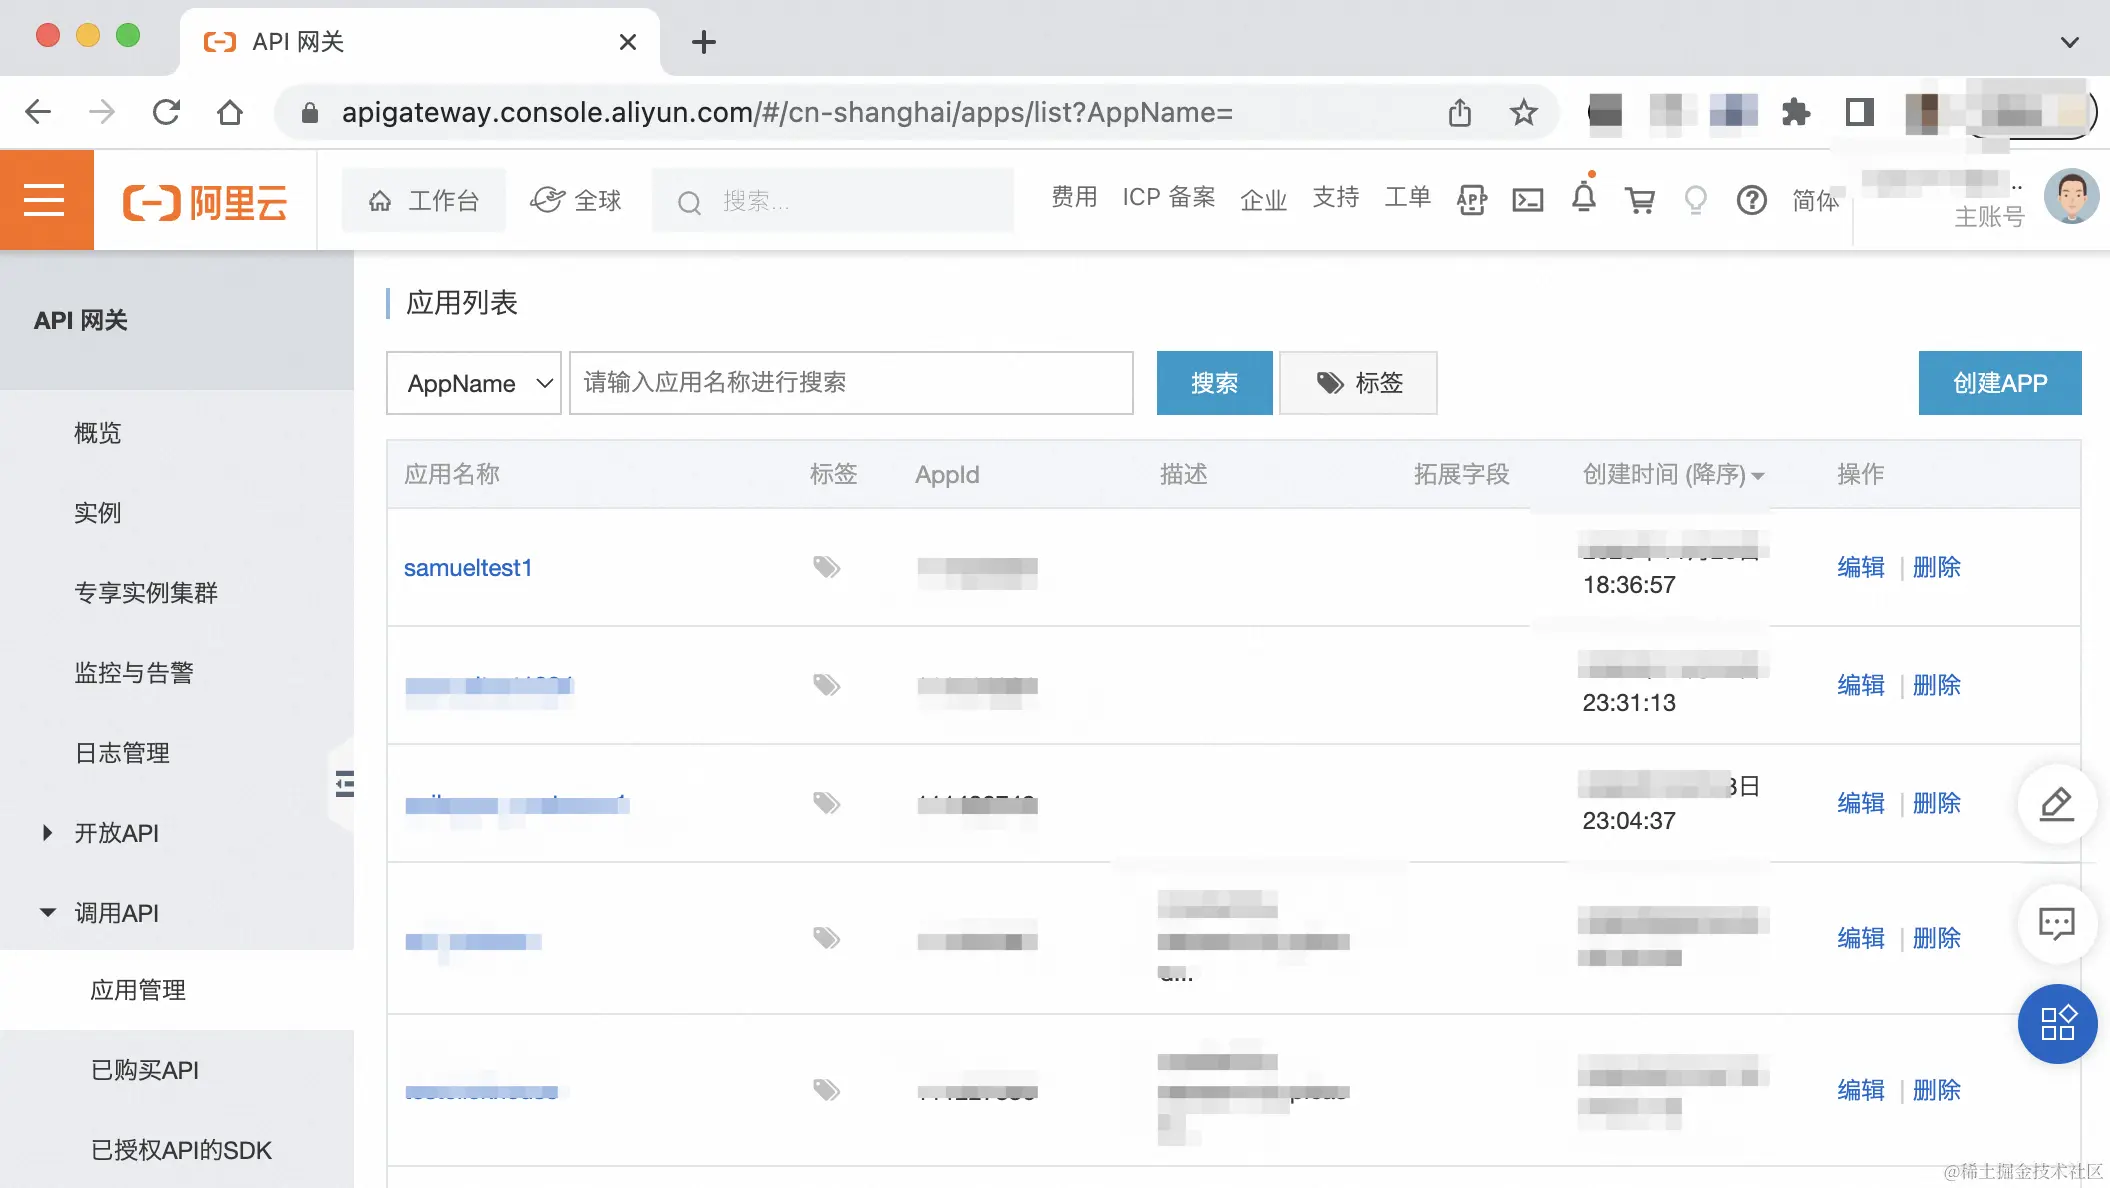Click the Aliyun logo
This screenshot has height=1188, width=2110.
click(205, 202)
